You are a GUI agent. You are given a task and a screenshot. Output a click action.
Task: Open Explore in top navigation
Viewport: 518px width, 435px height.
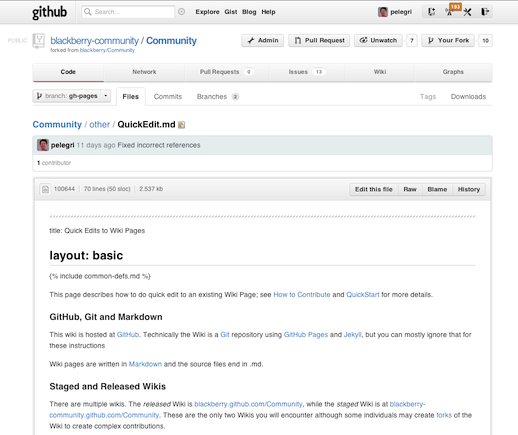(x=207, y=12)
